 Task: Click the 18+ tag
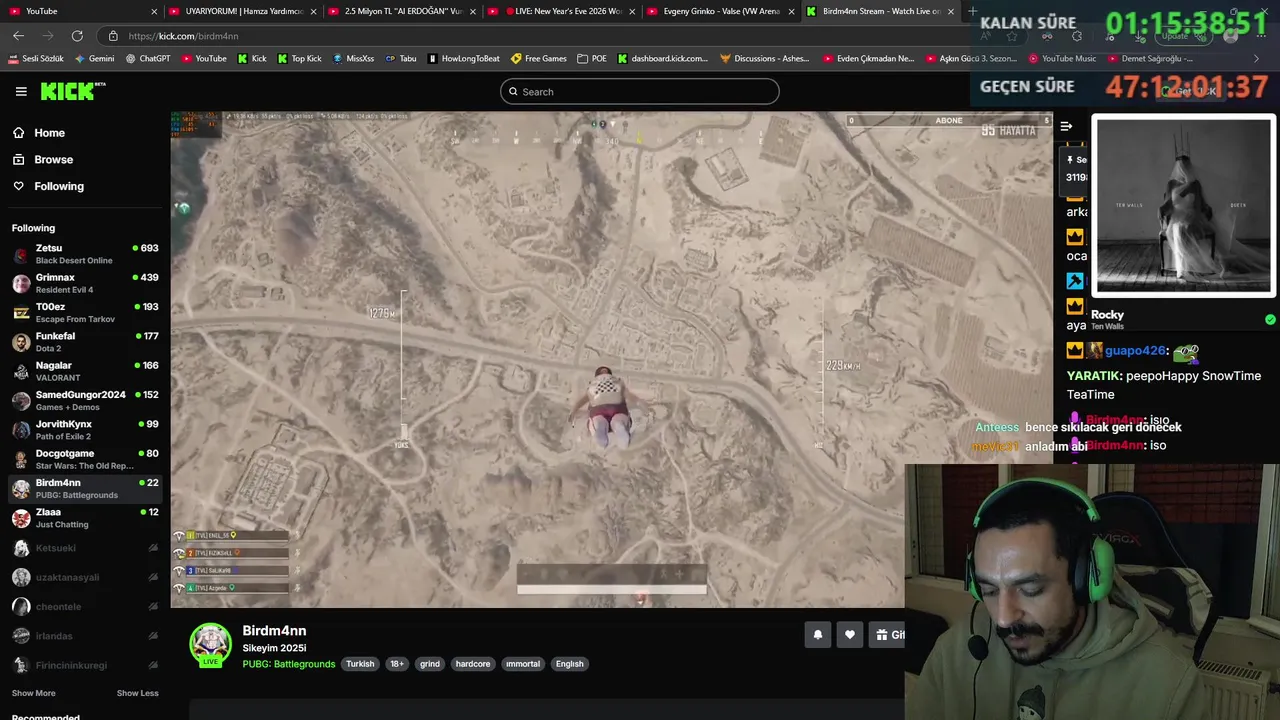397,664
